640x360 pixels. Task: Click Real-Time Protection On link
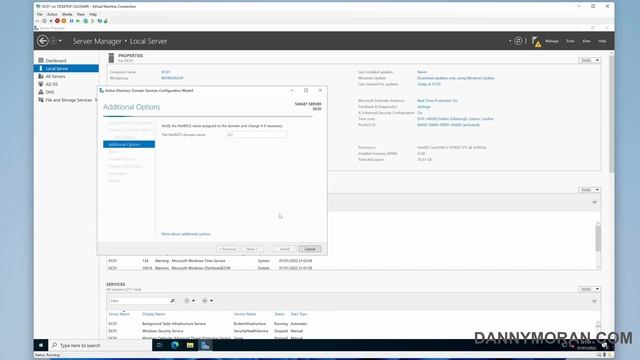coord(437,100)
